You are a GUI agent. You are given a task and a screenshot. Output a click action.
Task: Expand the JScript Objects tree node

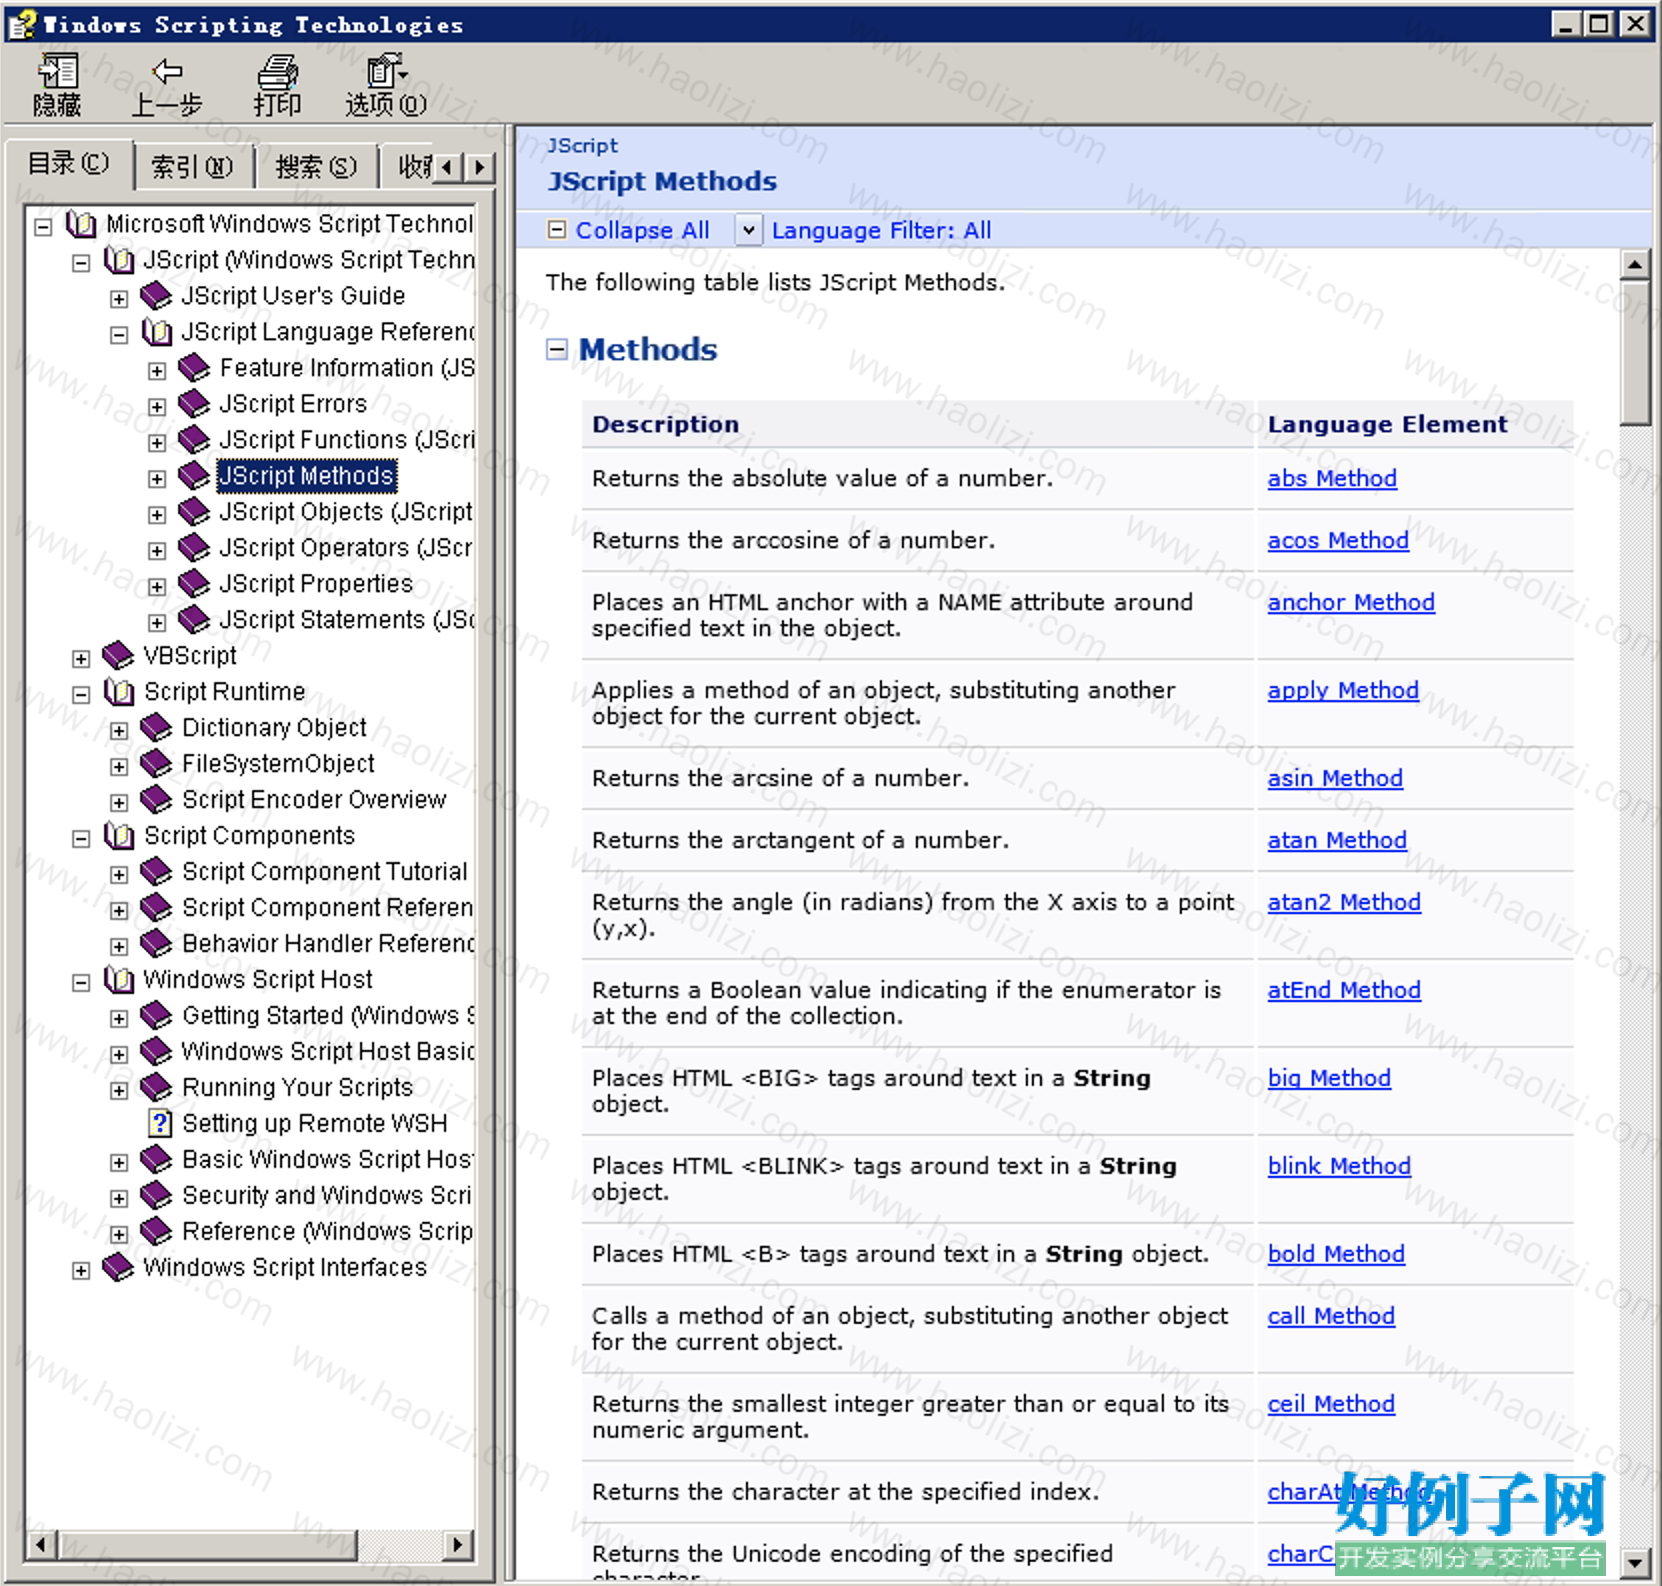click(x=157, y=515)
